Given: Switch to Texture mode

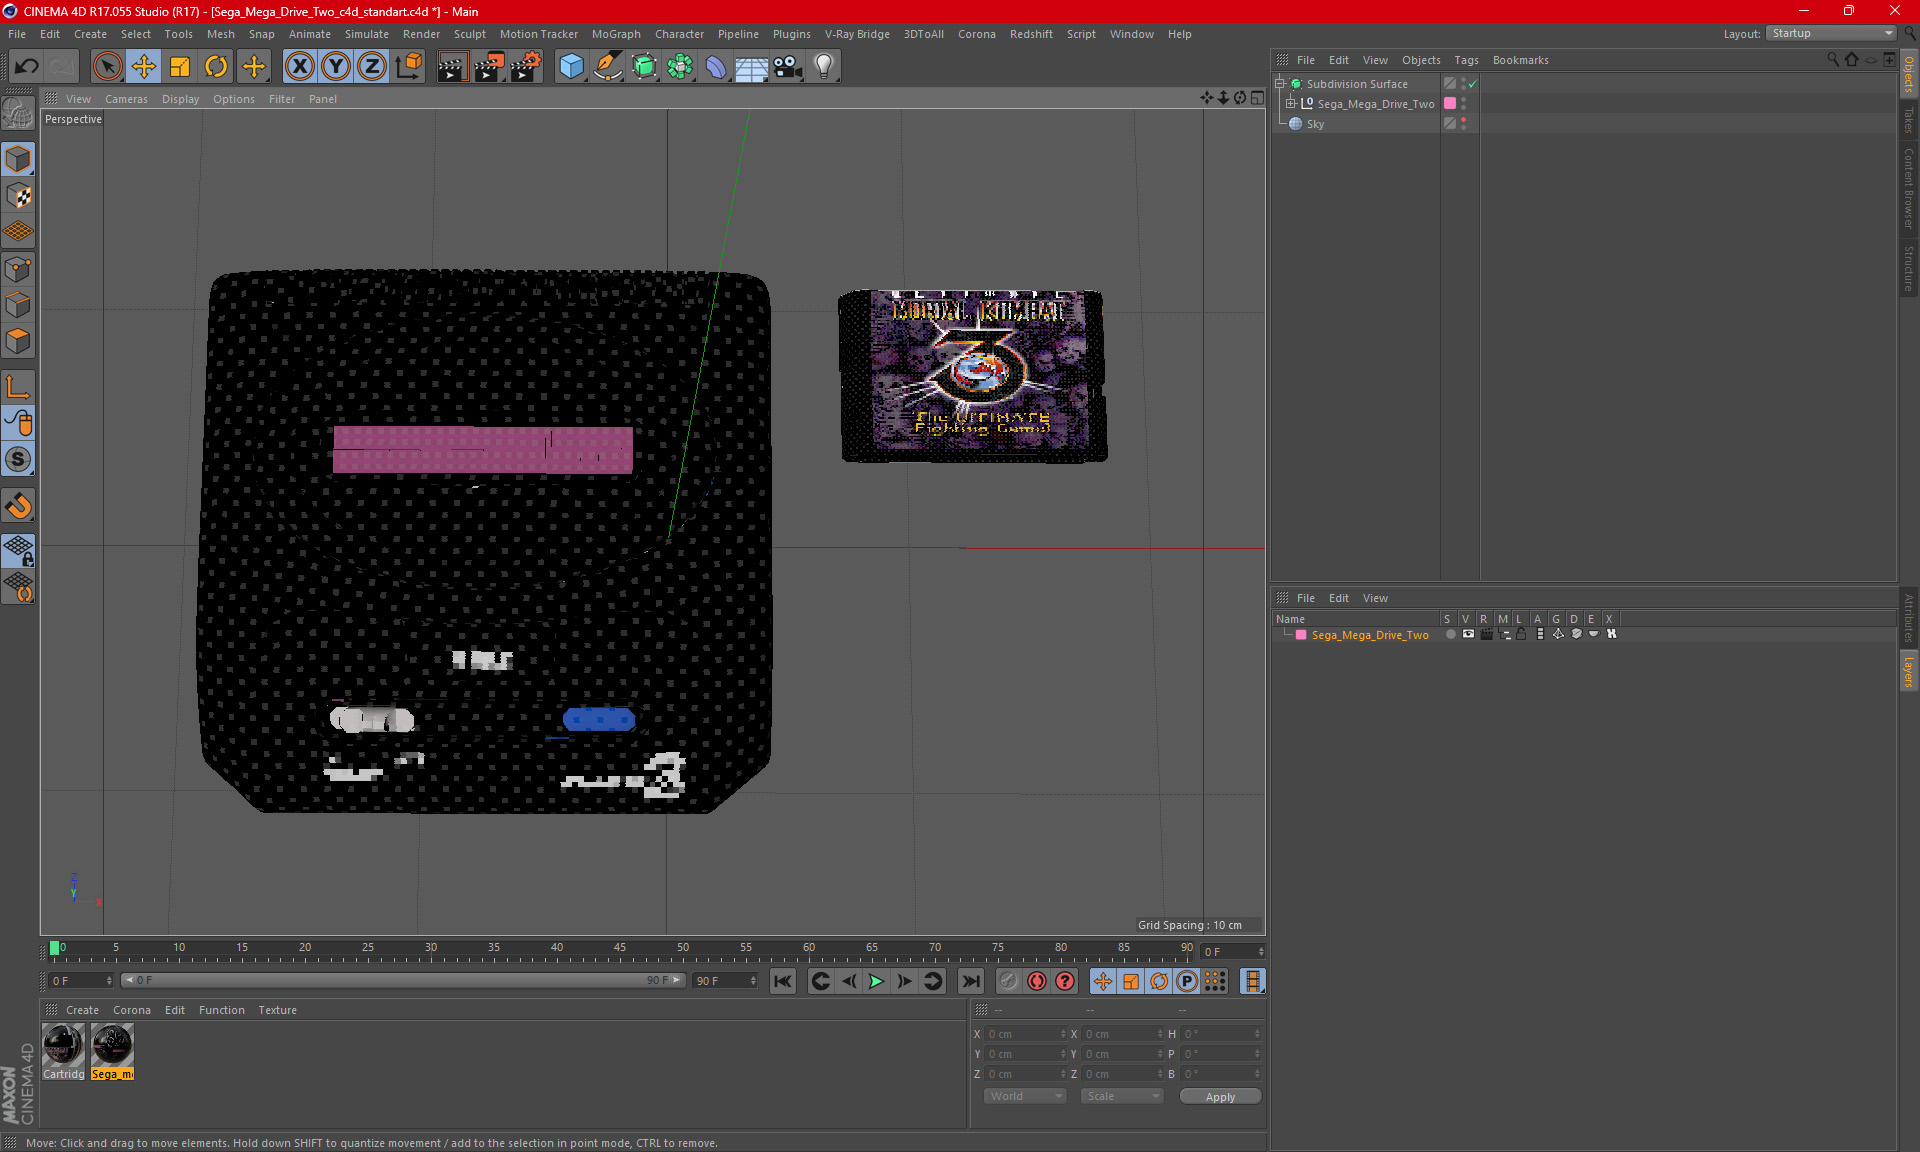Looking at the screenshot, I should 19,196.
